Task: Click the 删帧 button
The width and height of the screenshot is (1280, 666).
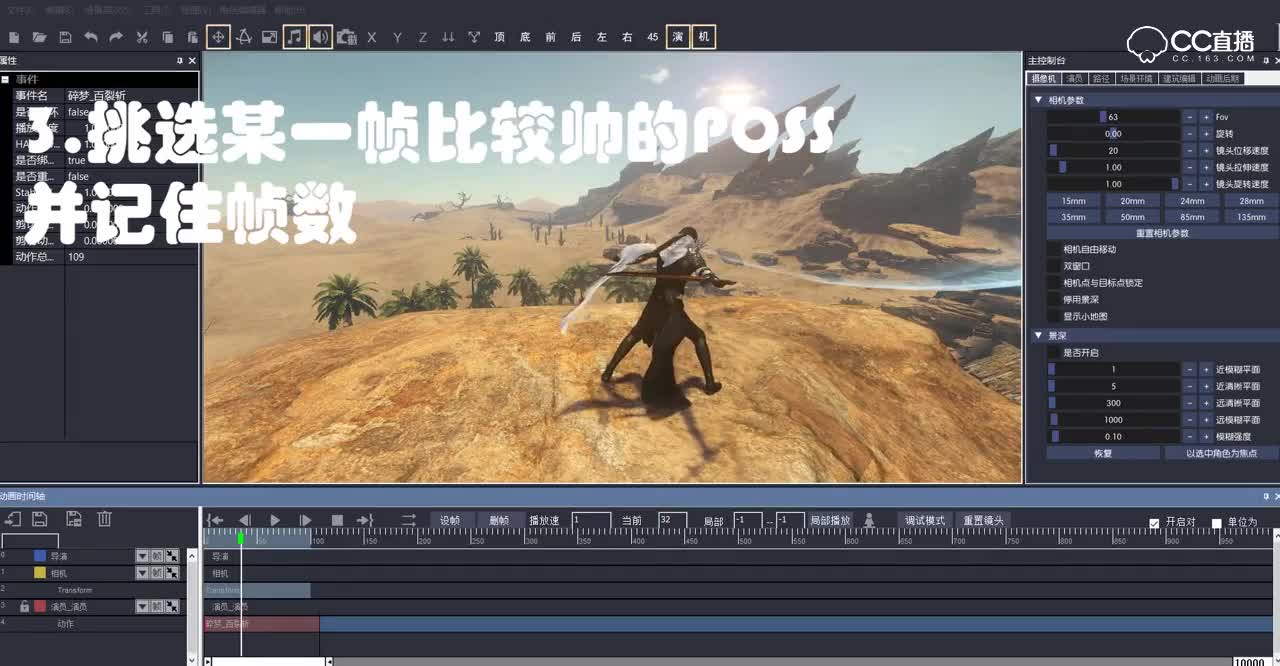Action: [499, 520]
